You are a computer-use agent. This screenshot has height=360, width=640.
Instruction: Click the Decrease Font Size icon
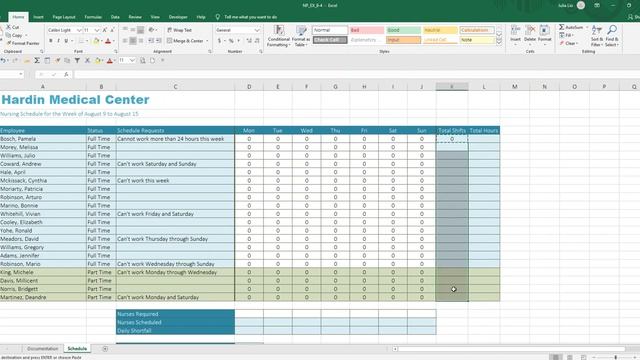[x=112, y=30]
